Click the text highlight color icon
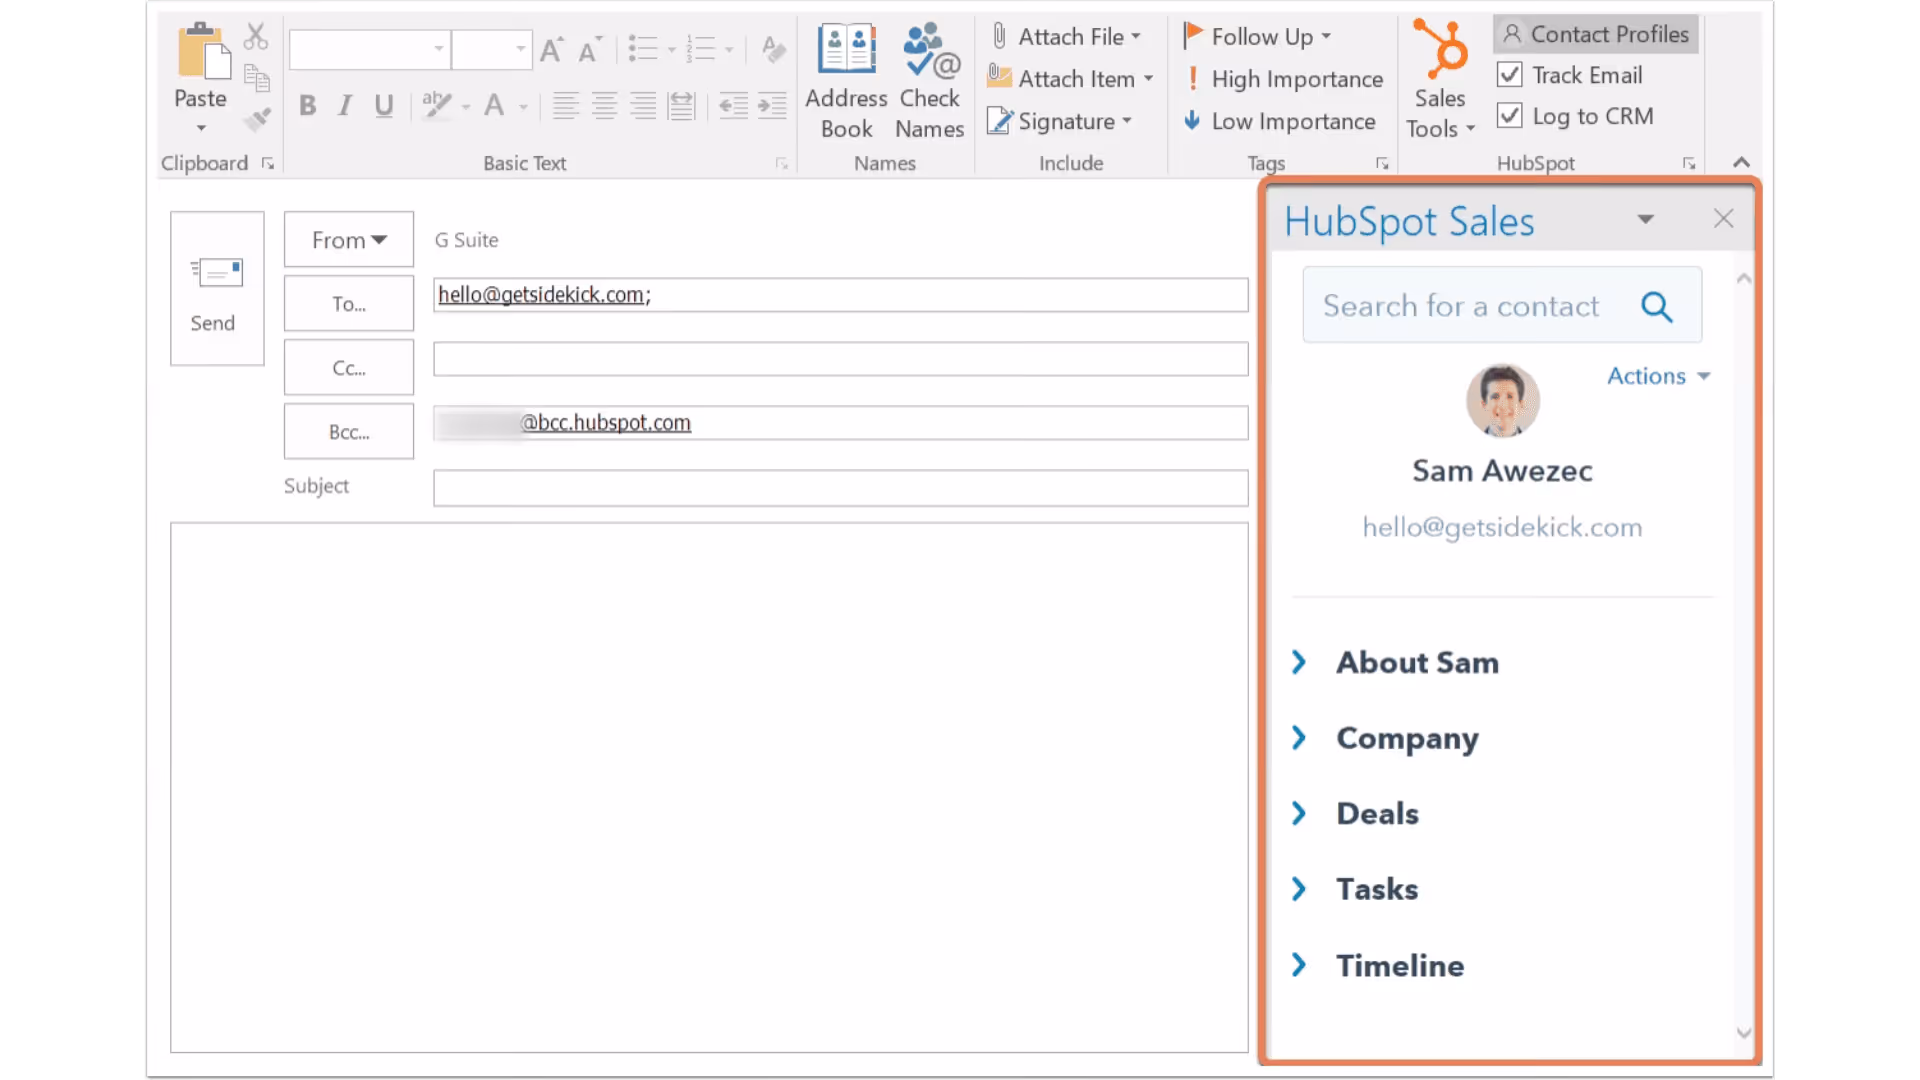This screenshot has height=1080, width=1920. click(x=436, y=105)
